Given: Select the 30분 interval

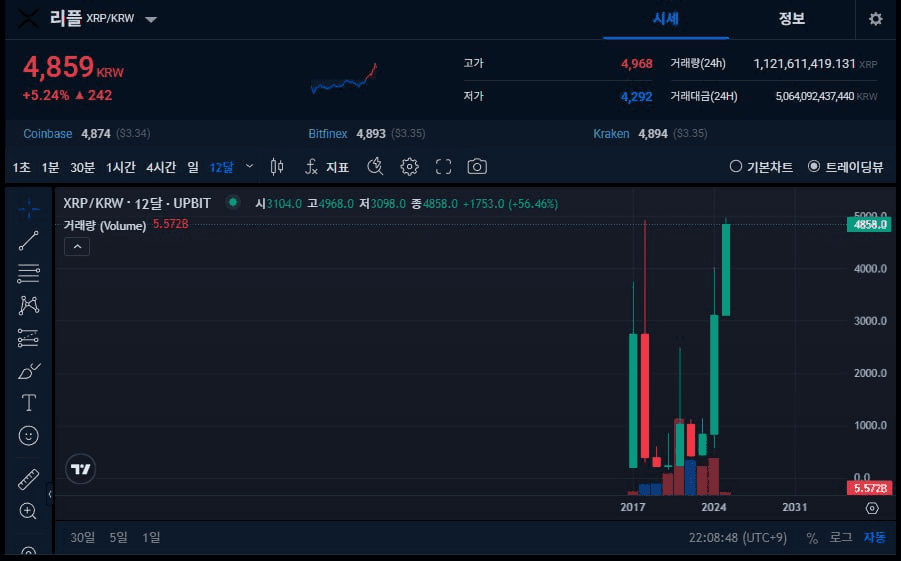Looking at the screenshot, I should 82,167.
